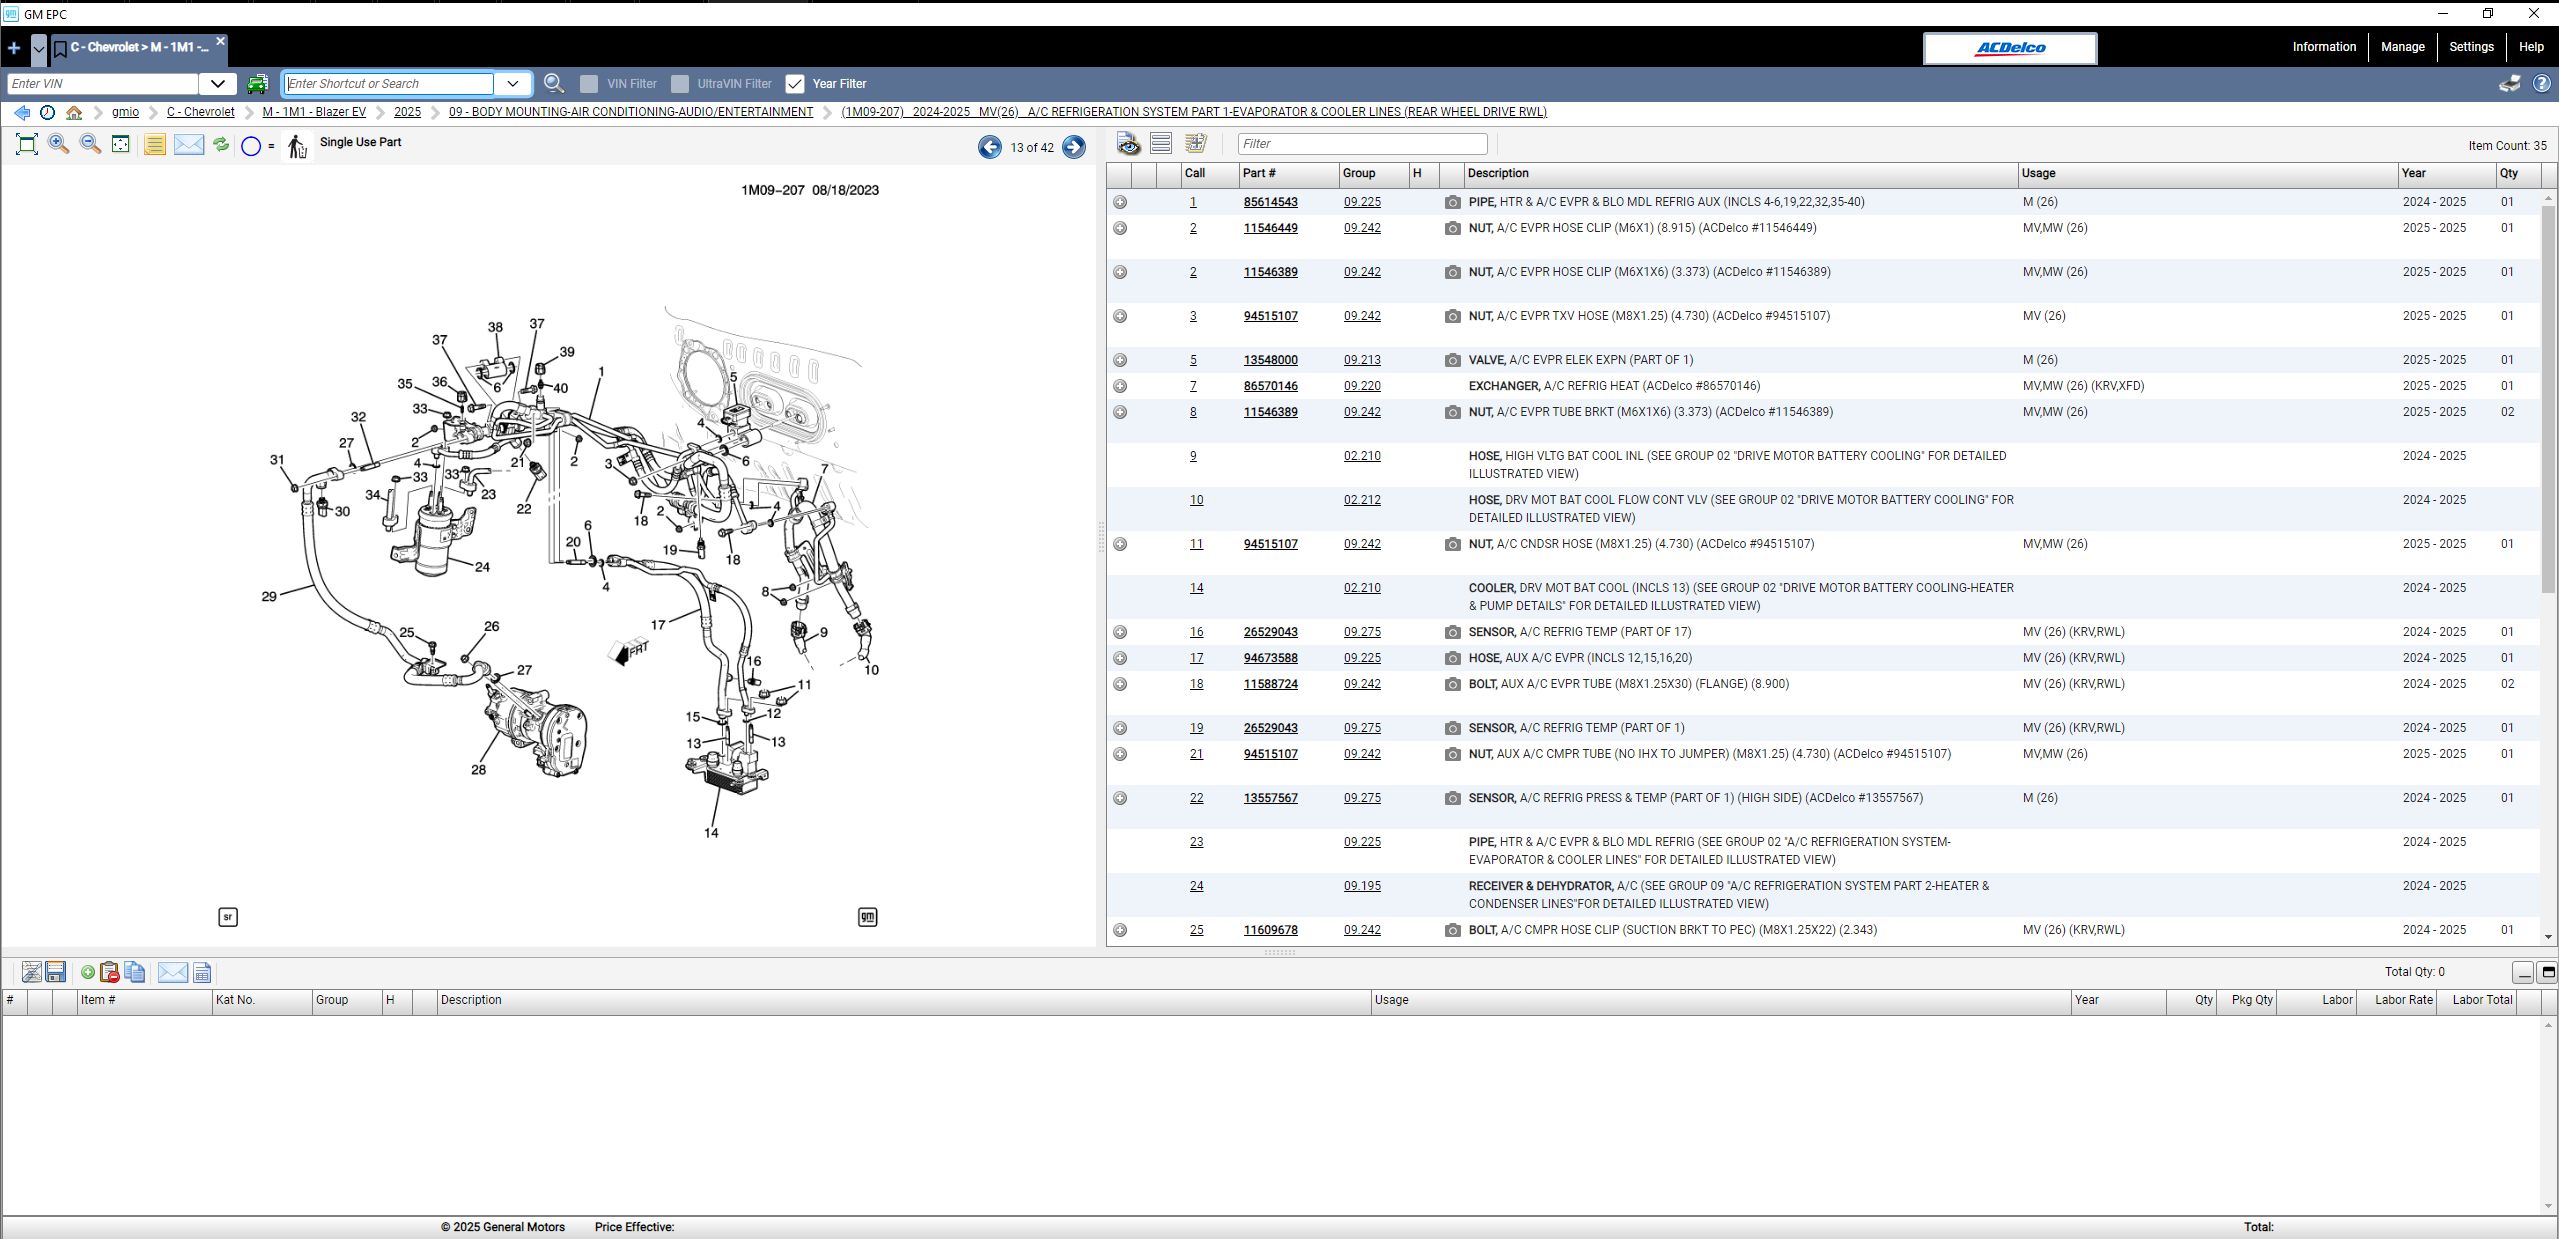Image resolution: width=2559 pixels, height=1239 pixels.
Task: Zoom in on the parts diagram
Action: point(59,144)
